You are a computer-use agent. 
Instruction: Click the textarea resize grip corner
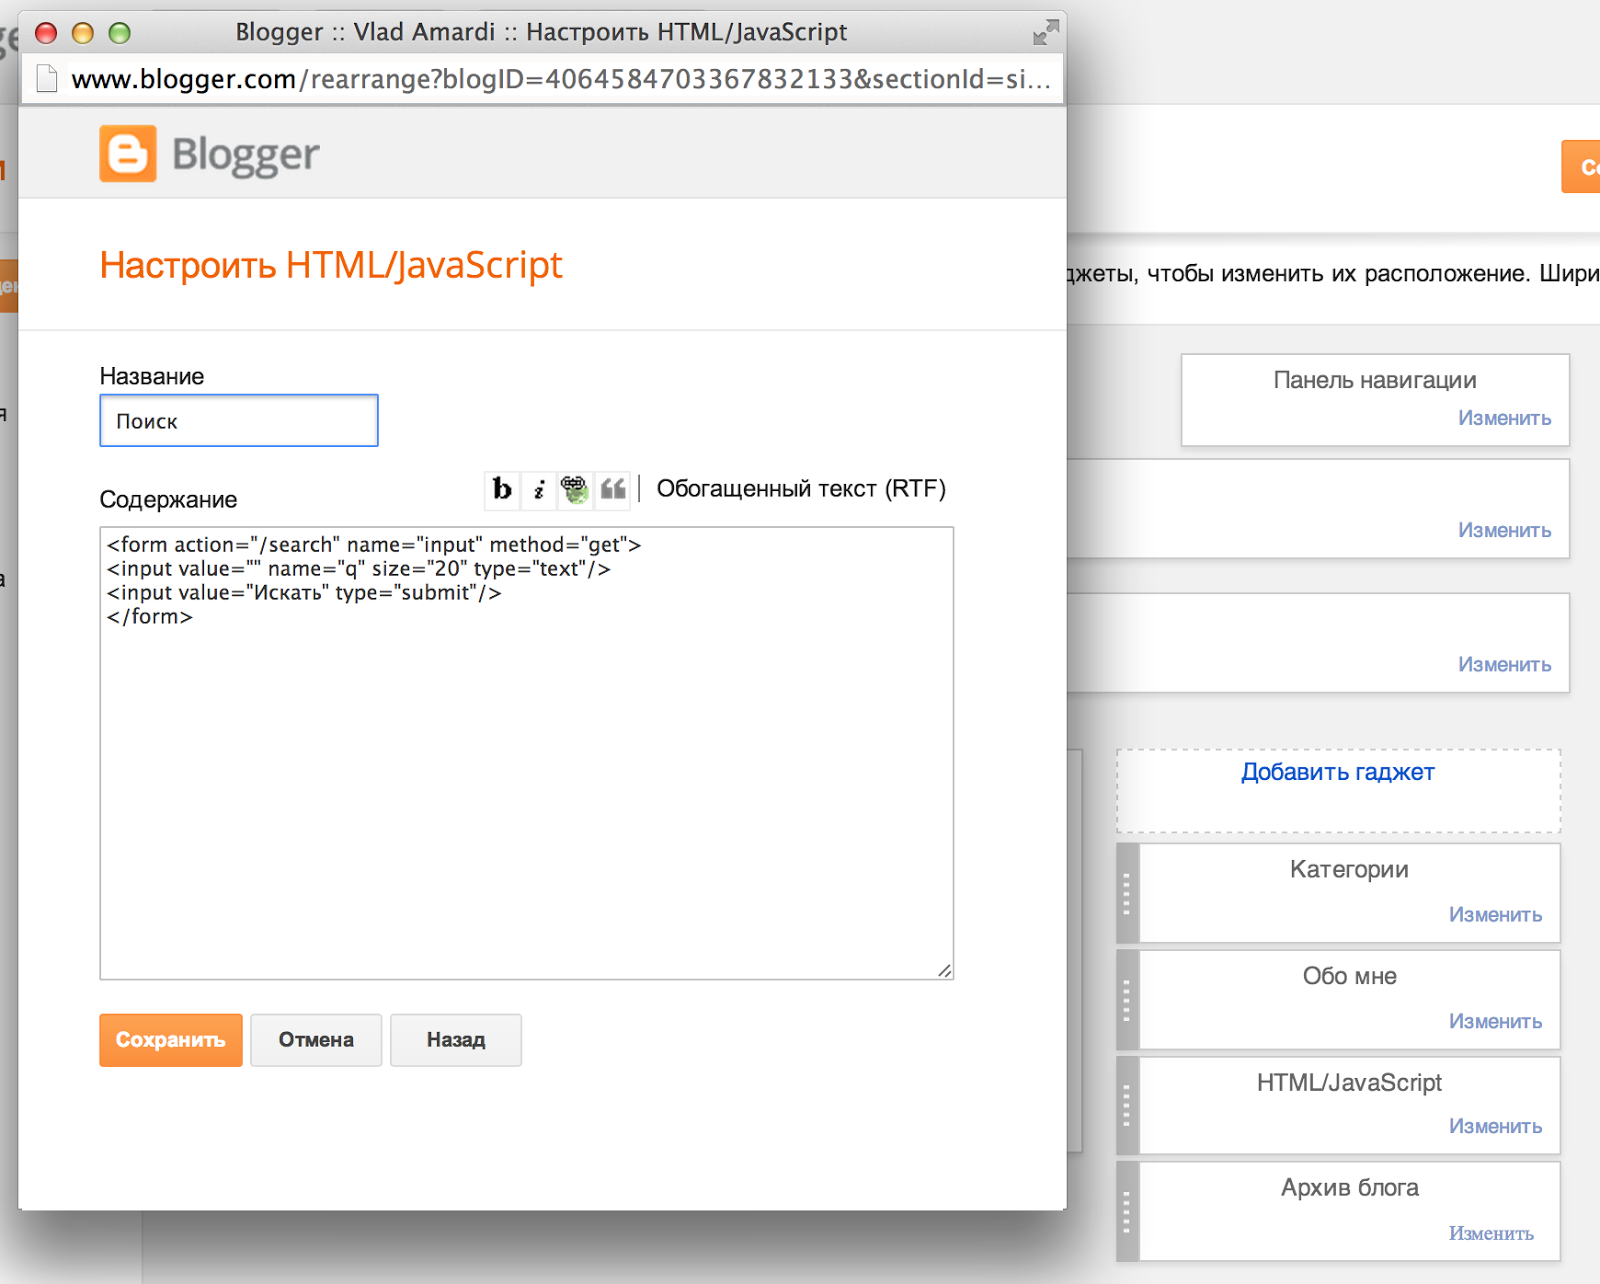pyautogui.click(x=944, y=970)
